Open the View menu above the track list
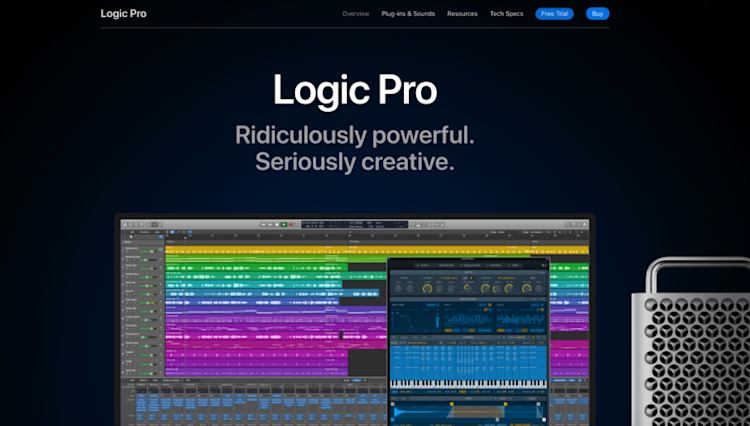 tap(157, 232)
